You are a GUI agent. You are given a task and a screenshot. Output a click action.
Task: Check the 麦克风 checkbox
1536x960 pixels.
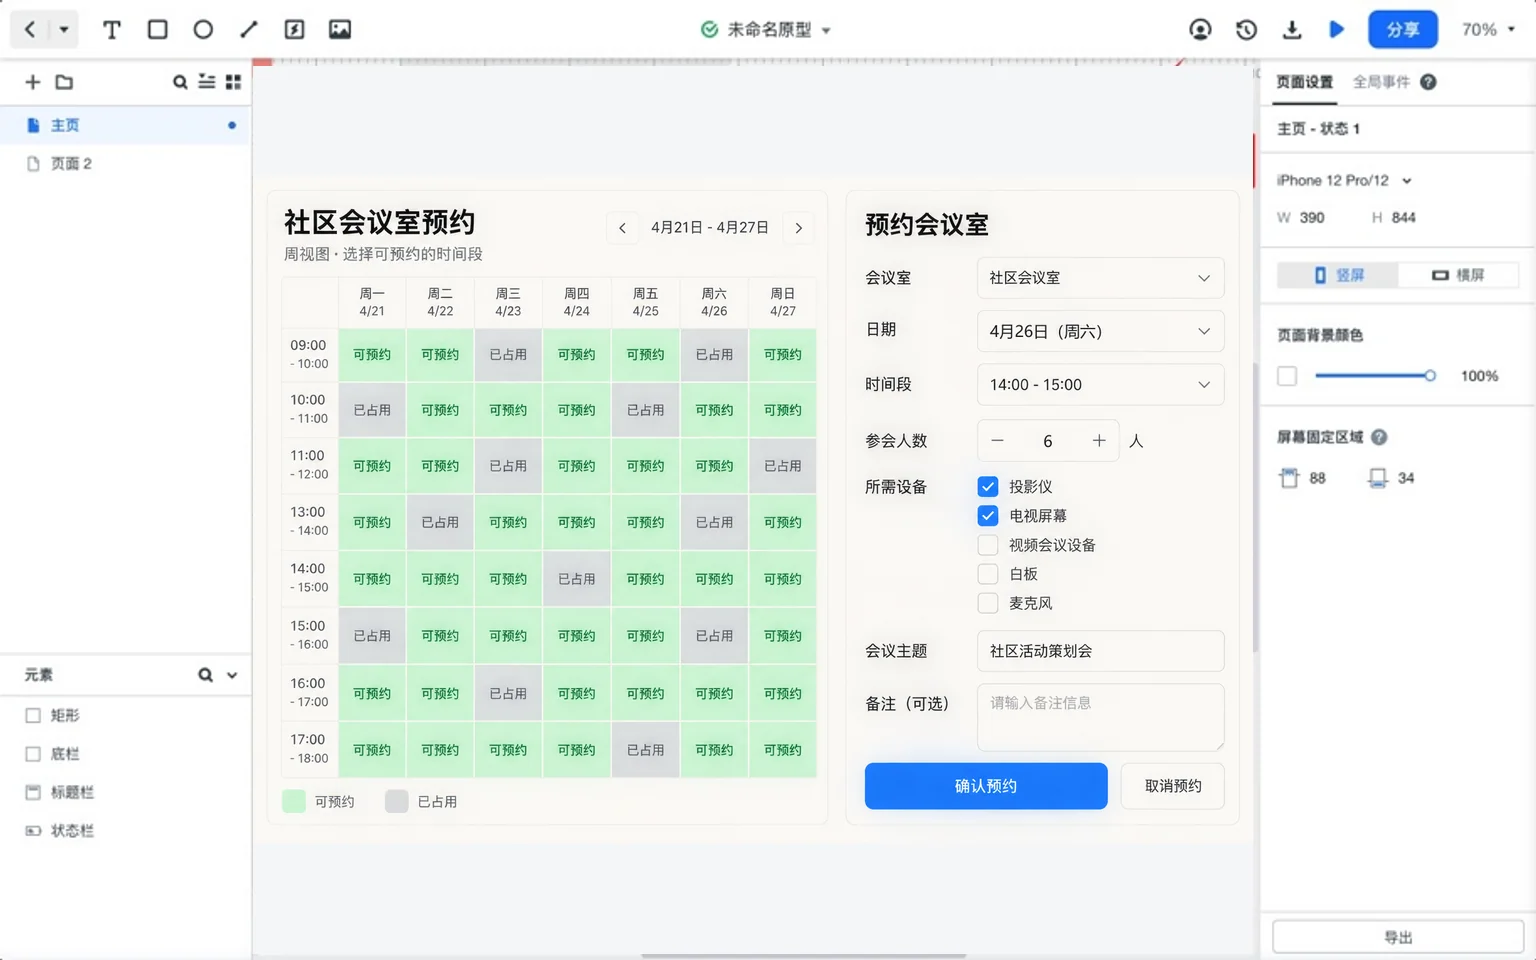[988, 603]
